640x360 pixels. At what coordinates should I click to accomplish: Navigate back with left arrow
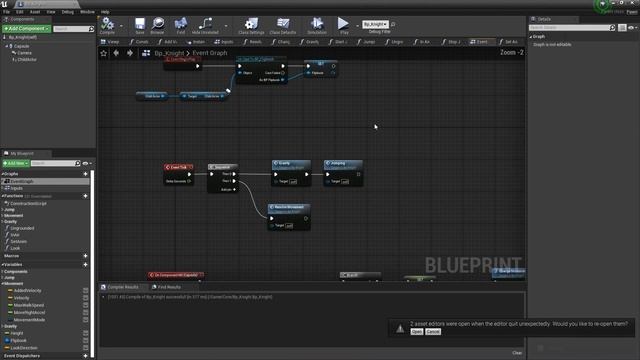[116, 53]
